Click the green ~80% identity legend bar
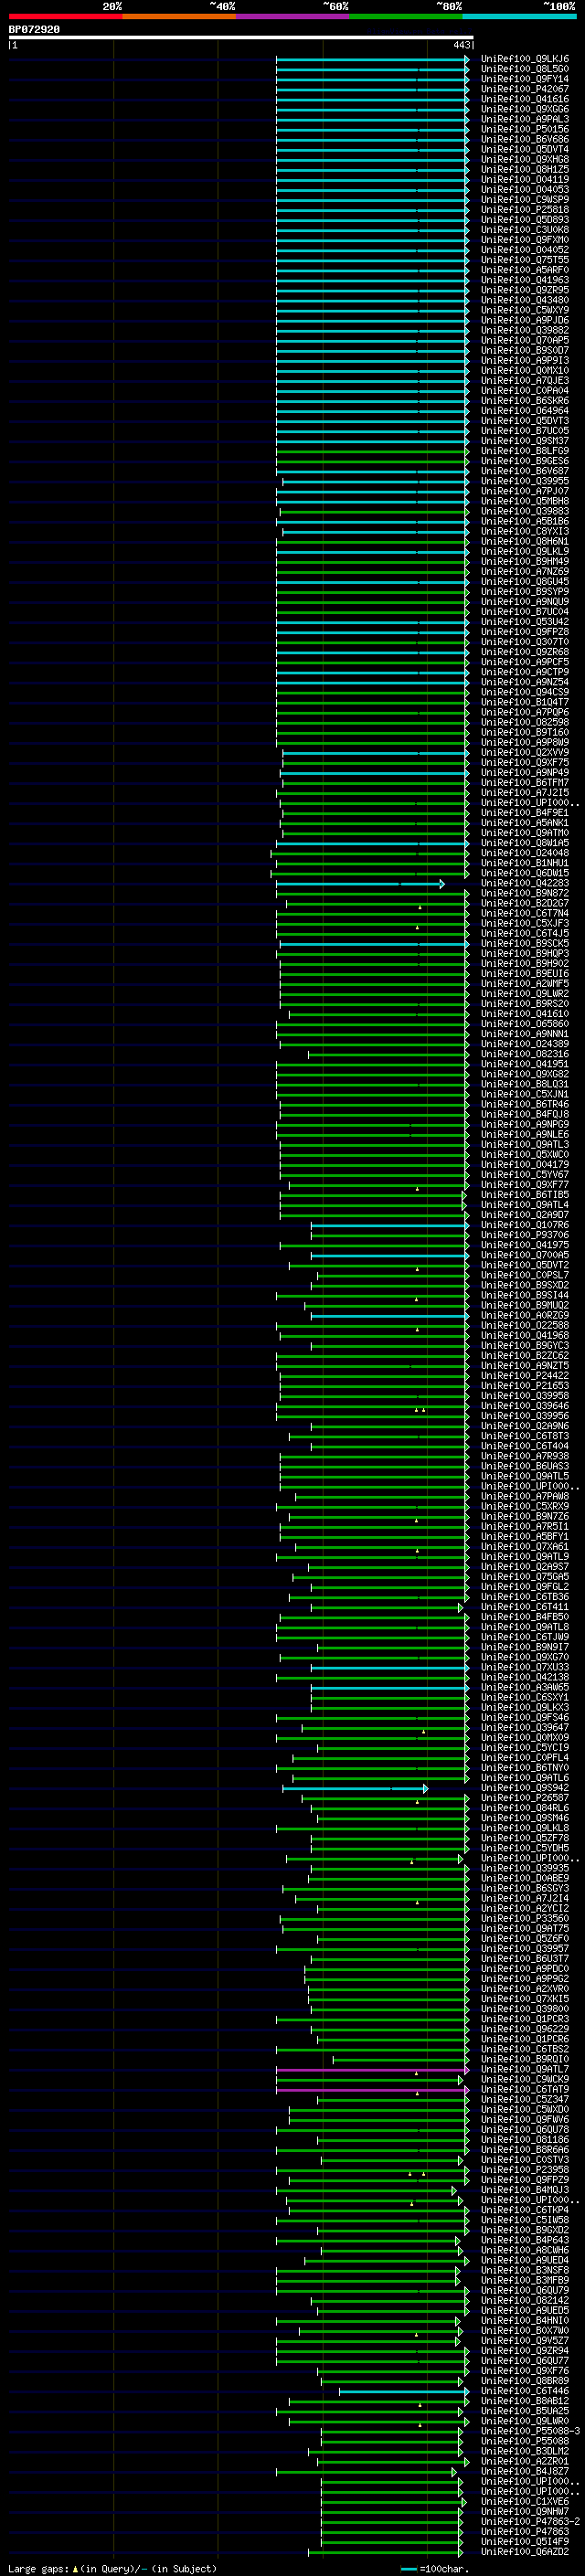 (406, 16)
